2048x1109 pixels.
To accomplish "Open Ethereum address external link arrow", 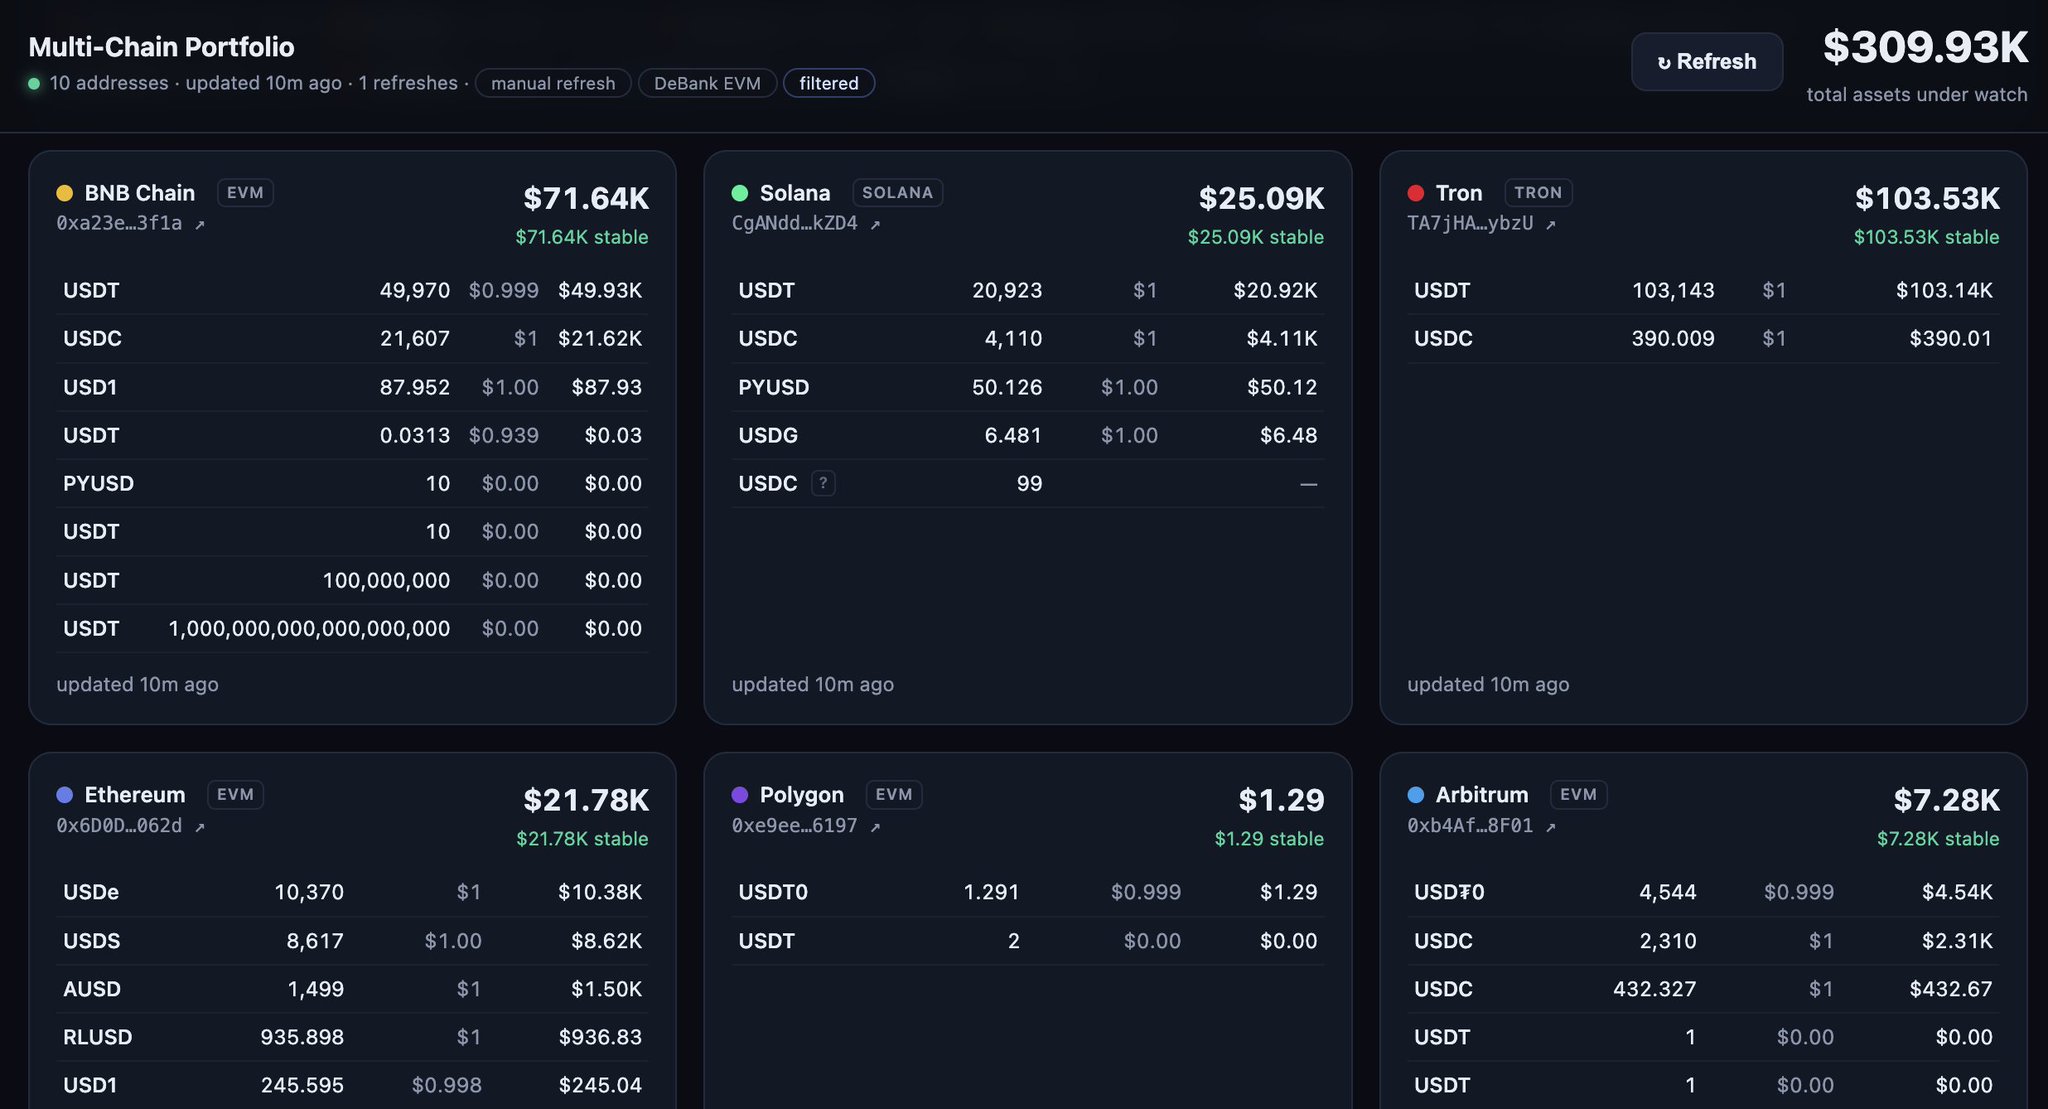I will [200, 827].
